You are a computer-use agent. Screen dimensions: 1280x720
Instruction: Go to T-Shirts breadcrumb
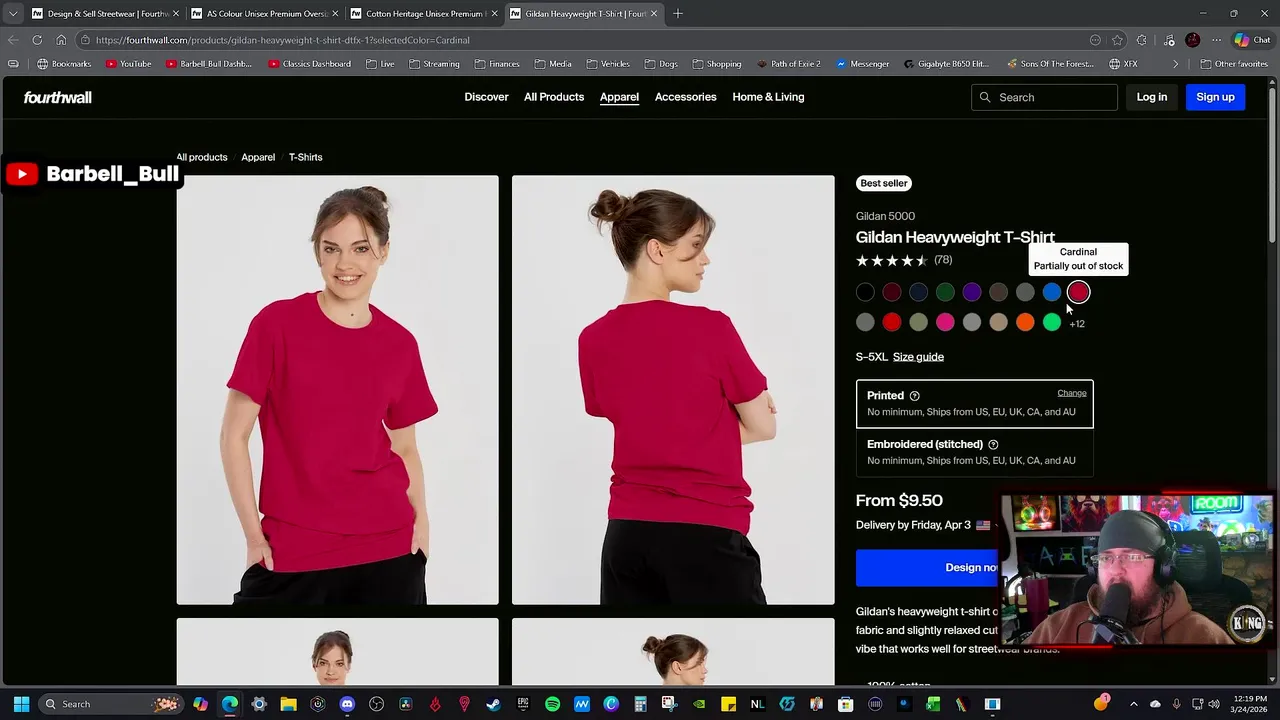[305, 157]
